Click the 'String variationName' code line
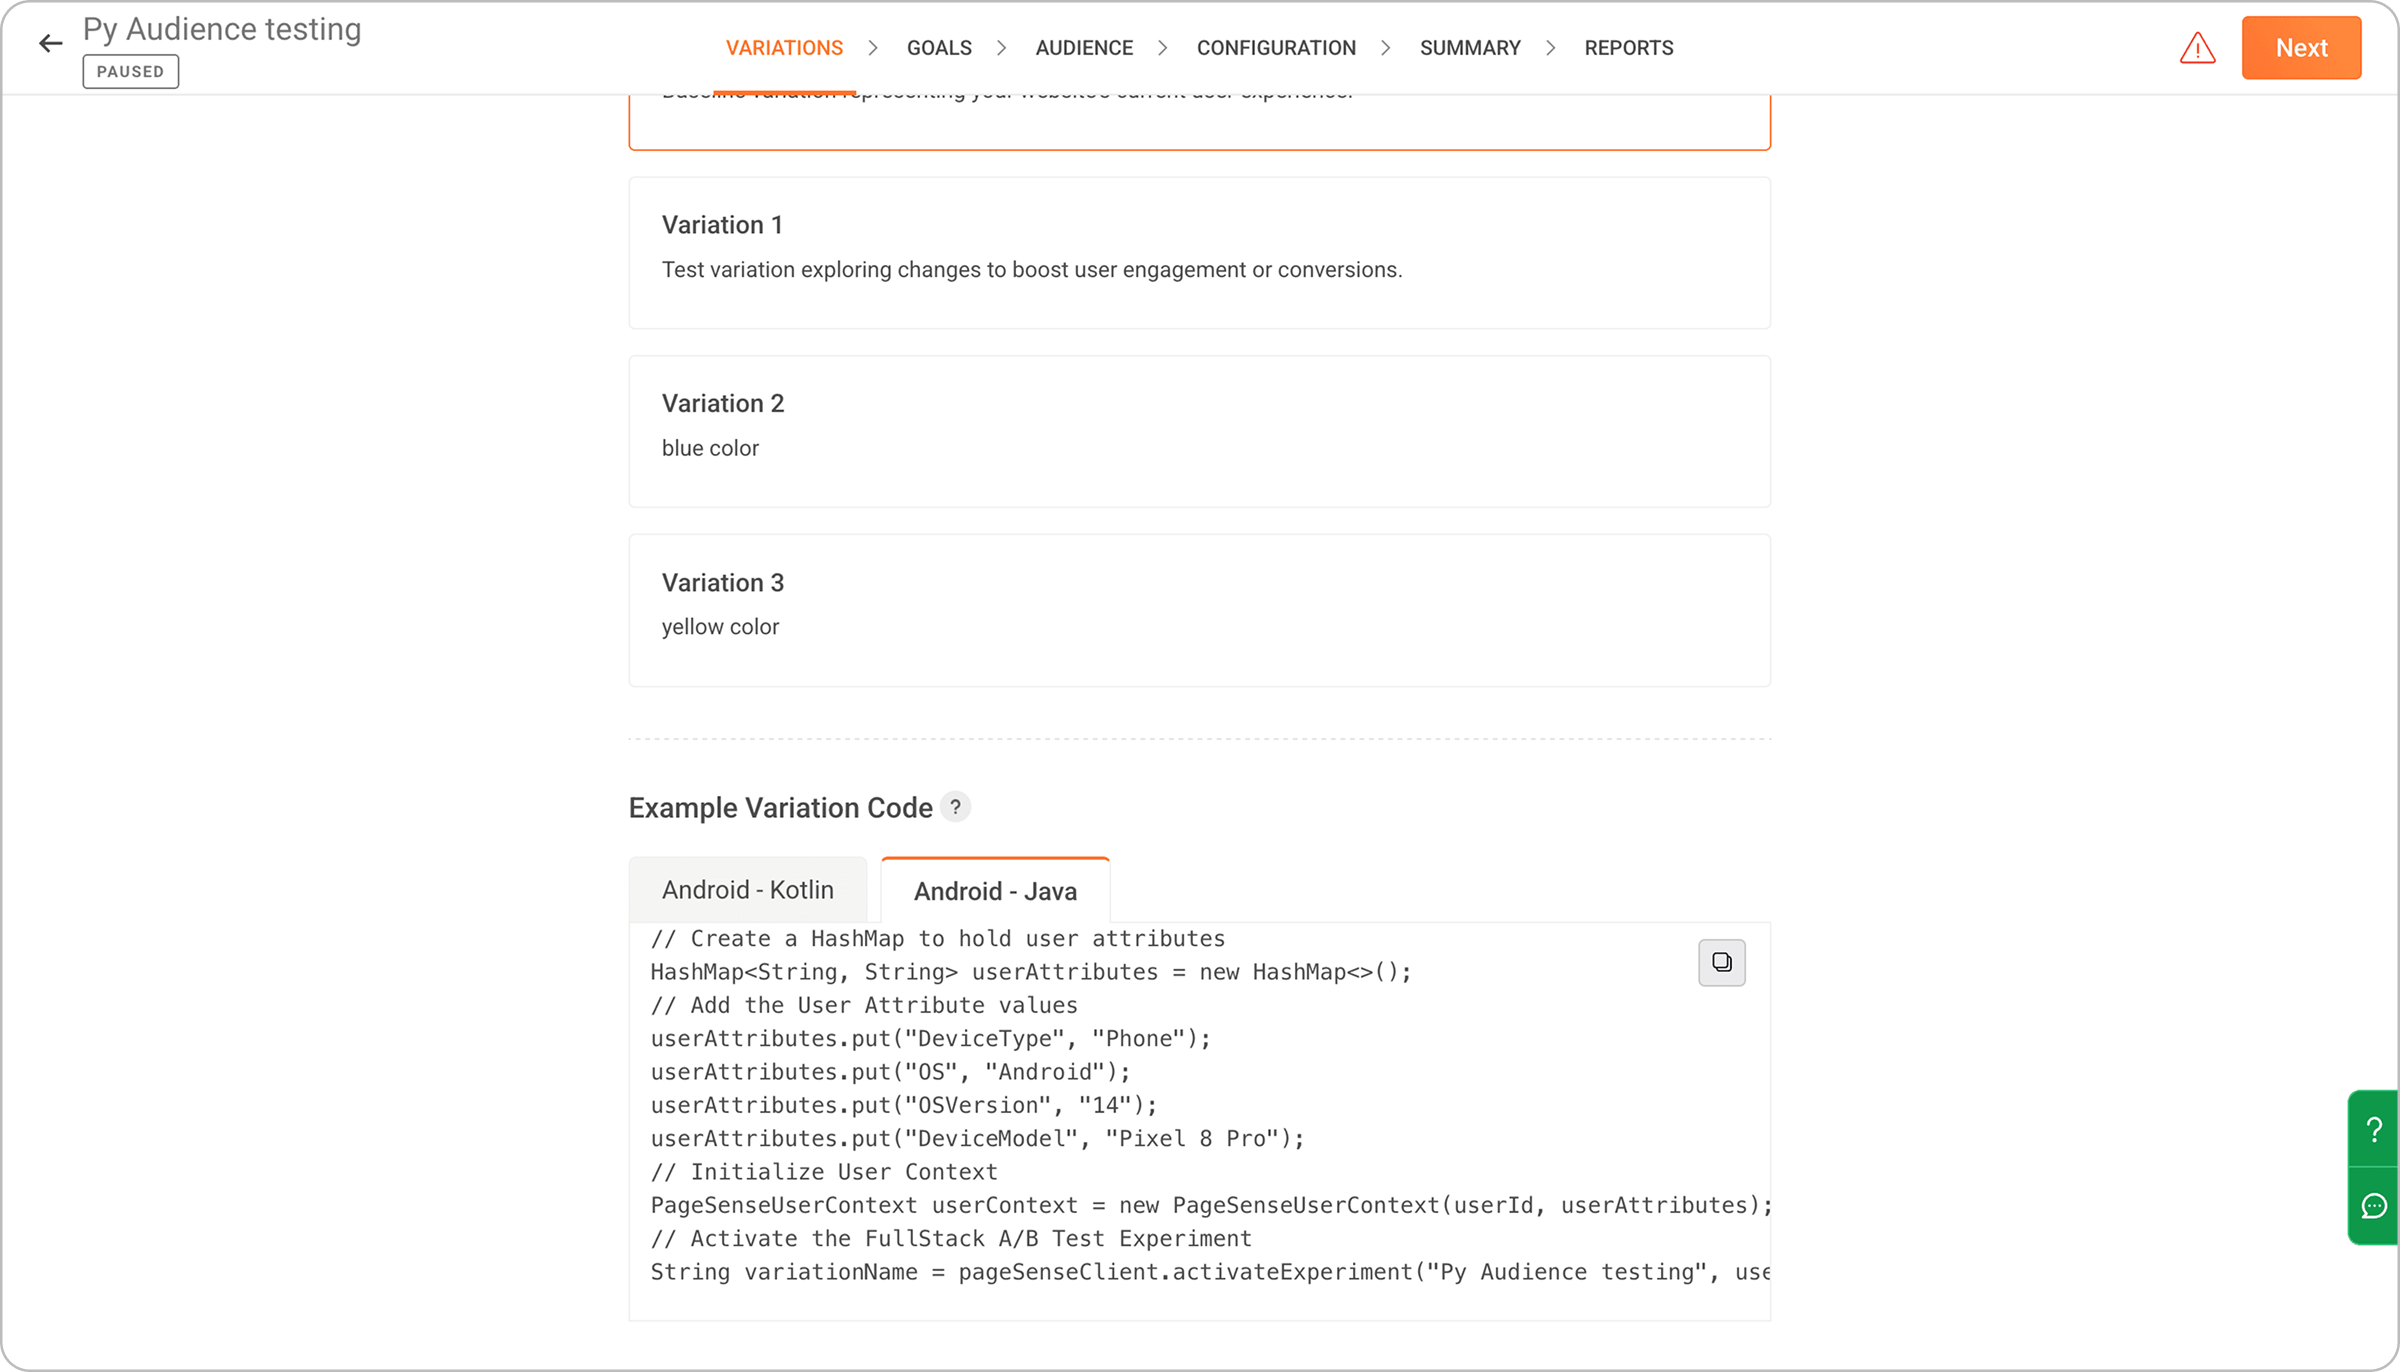 click(1211, 1272)
